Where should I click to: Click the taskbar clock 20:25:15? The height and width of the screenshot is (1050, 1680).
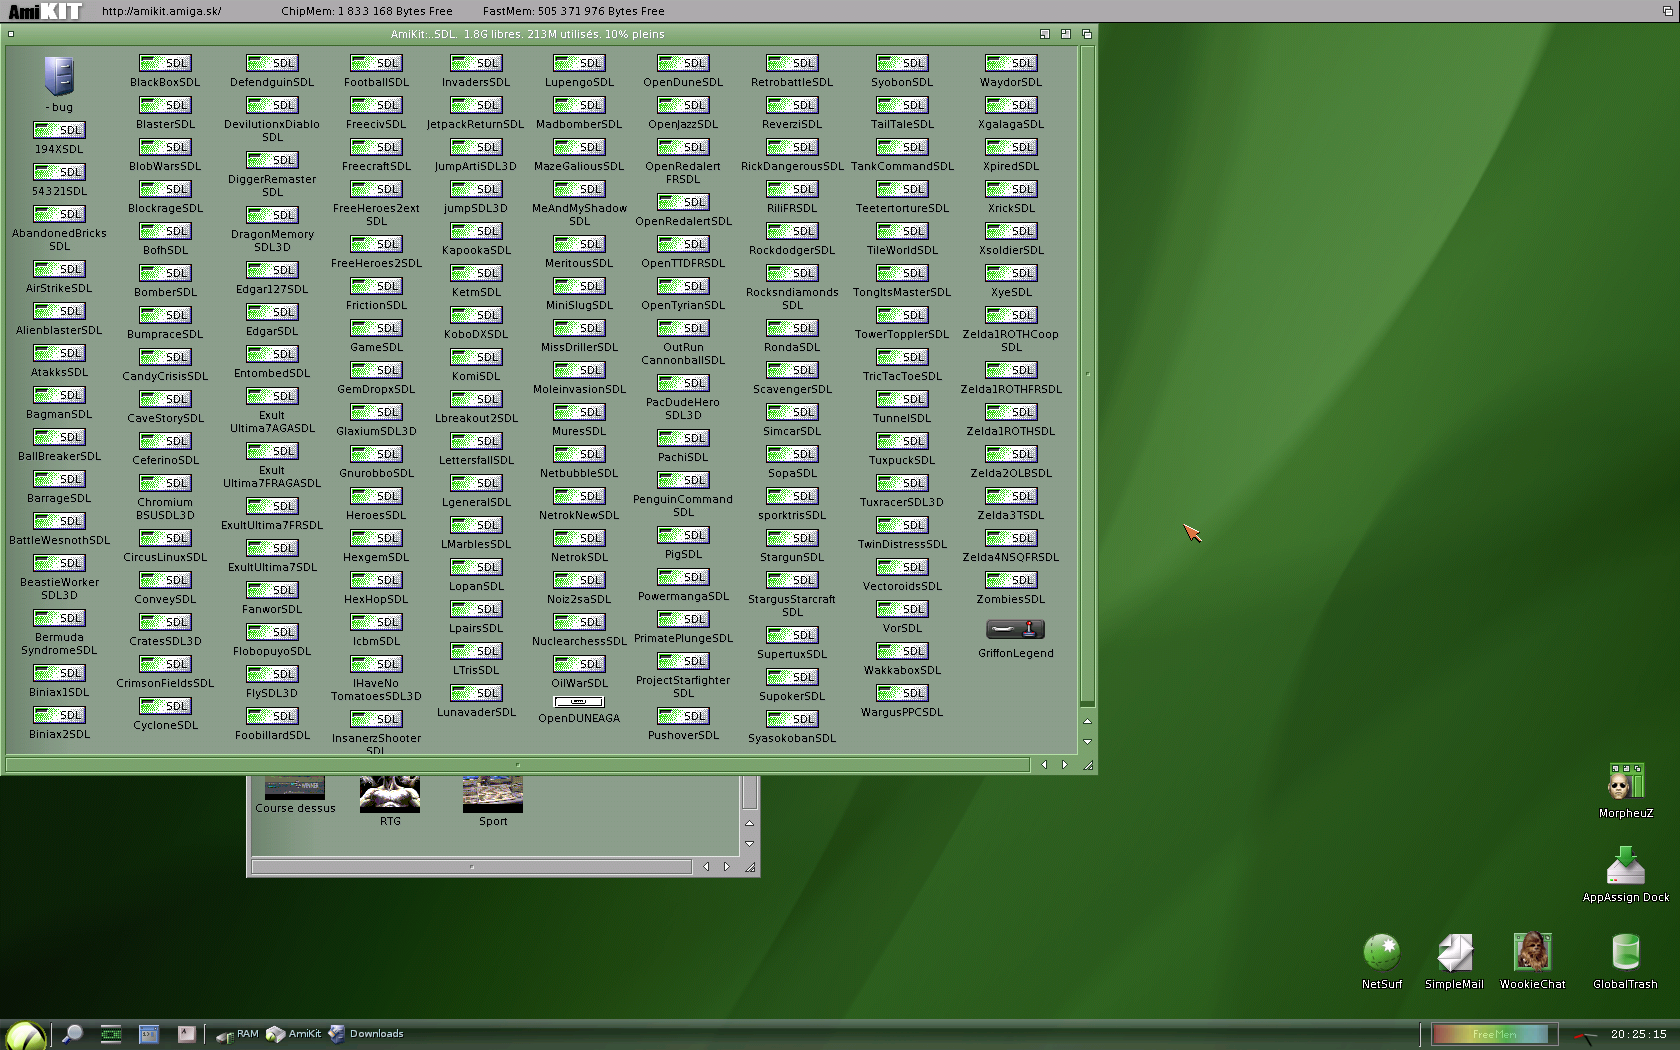(x=1638, y=1034)
